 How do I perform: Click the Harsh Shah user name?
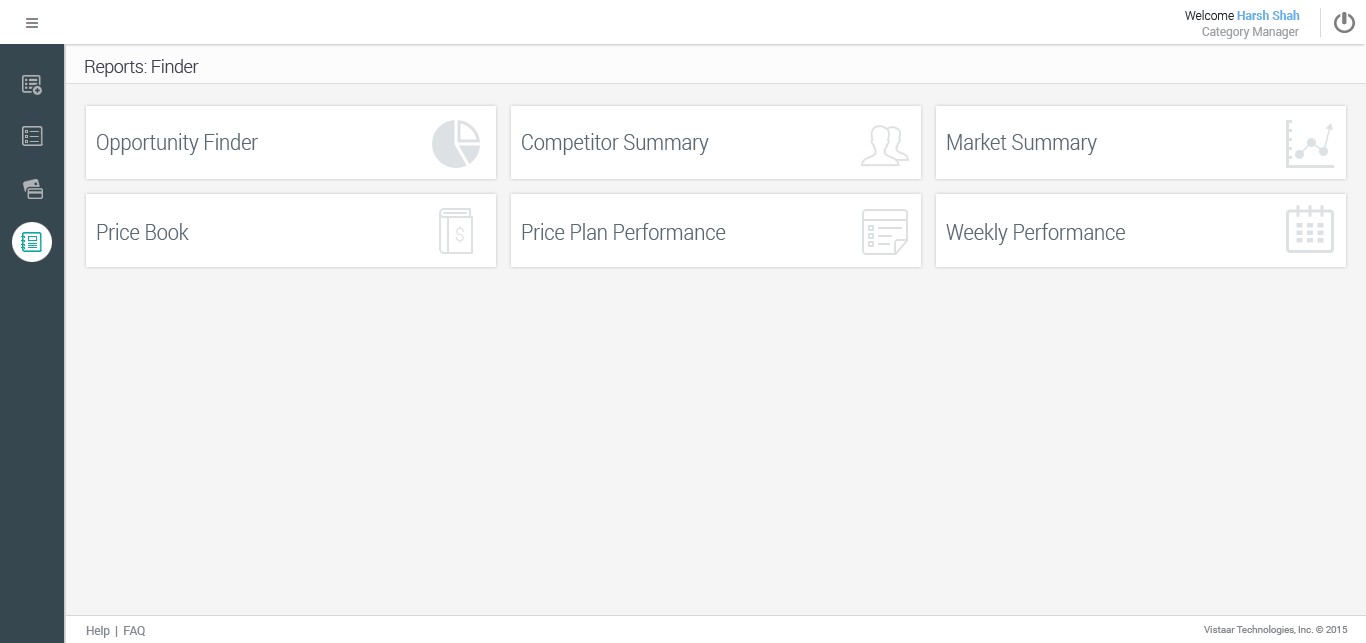click(1268, 15)
